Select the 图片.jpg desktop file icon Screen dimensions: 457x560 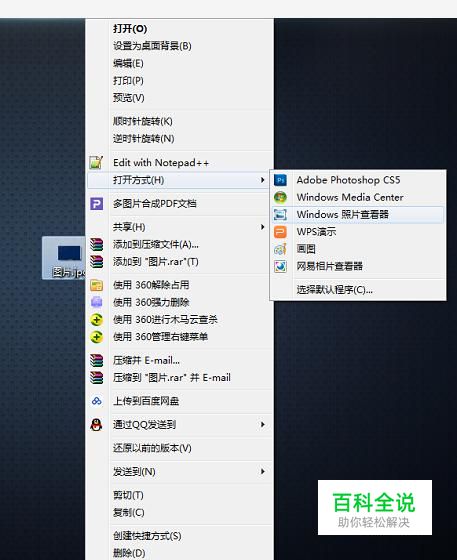[64, 258]
